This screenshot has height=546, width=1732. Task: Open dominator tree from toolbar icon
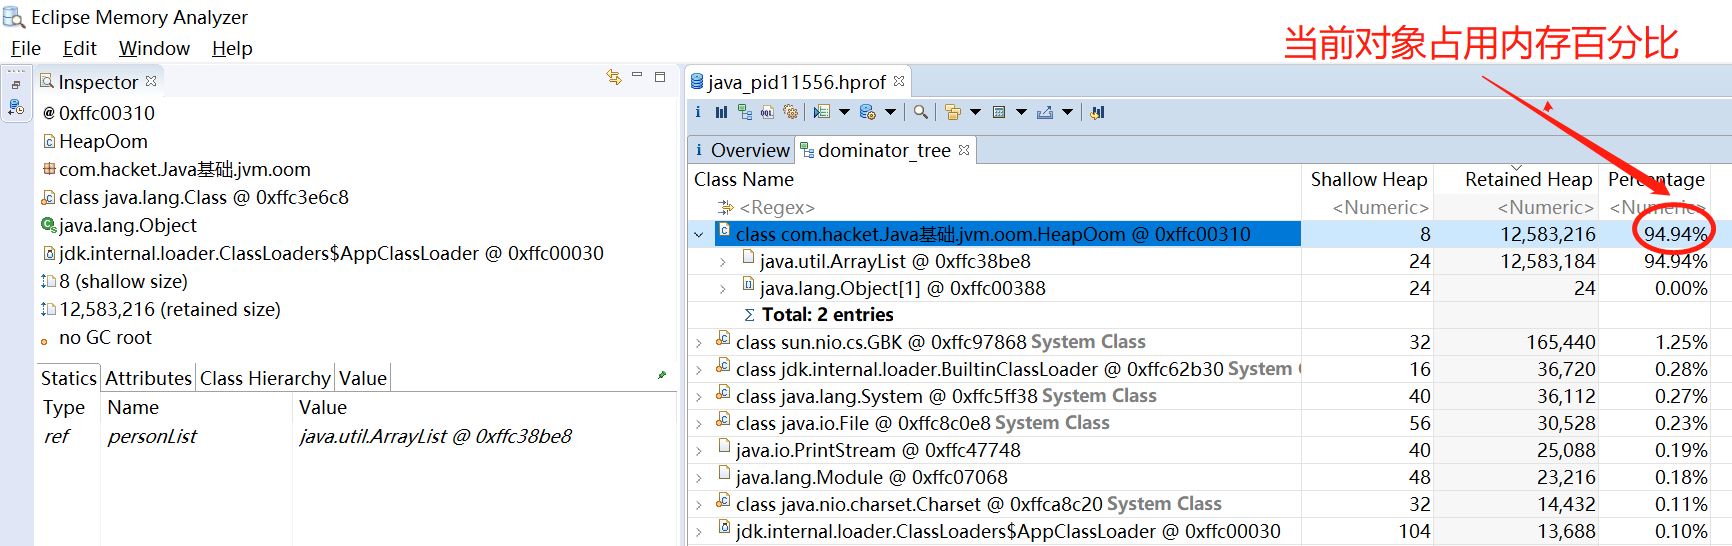[745, 112]
